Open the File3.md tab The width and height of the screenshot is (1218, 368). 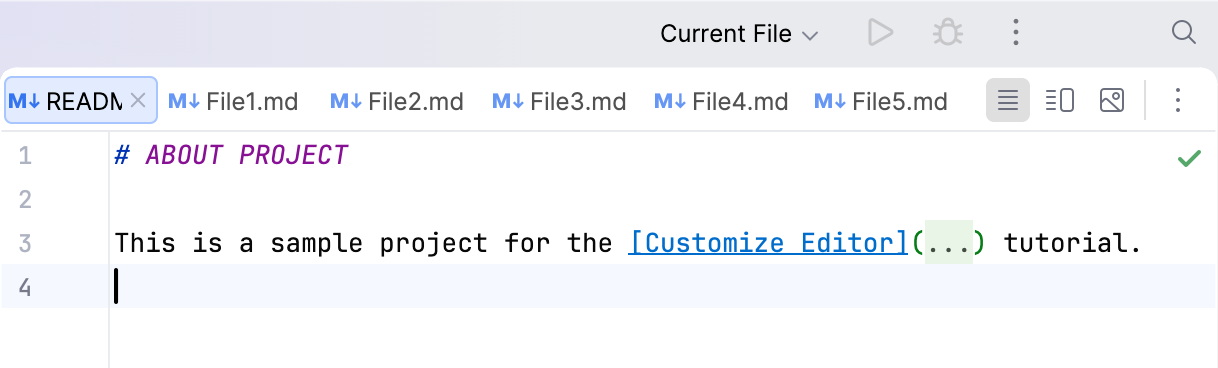(x=558, y=101)
